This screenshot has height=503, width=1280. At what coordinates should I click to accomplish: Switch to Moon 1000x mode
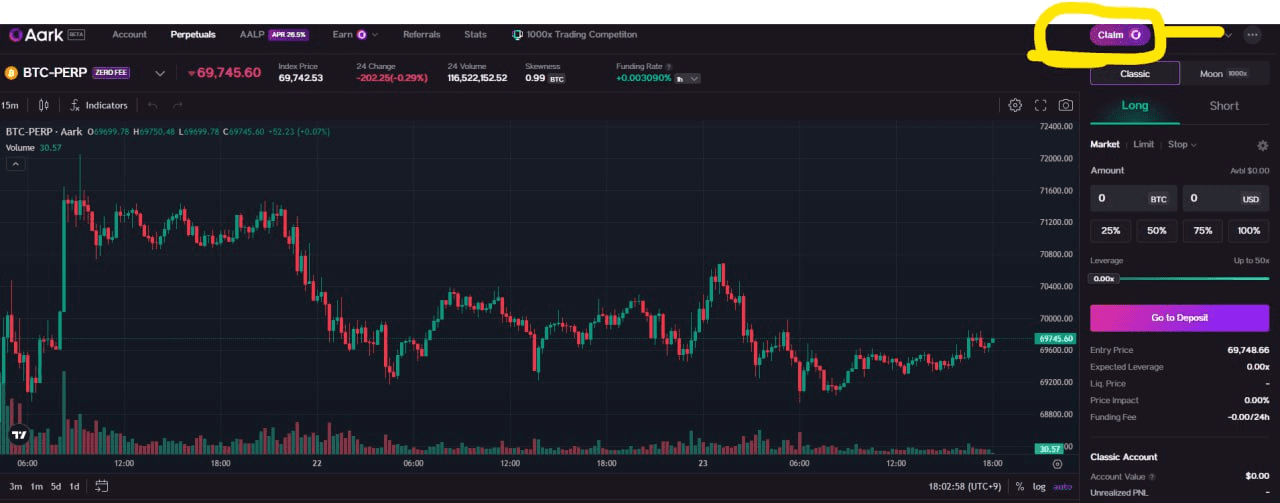(x=1224, y=73)
